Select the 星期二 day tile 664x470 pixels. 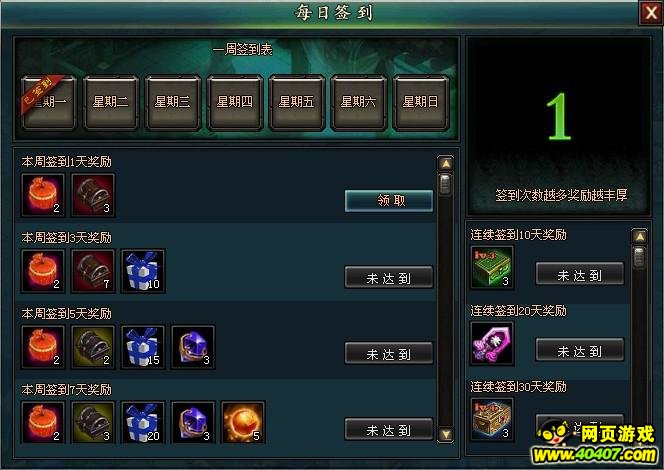[111, 102]
